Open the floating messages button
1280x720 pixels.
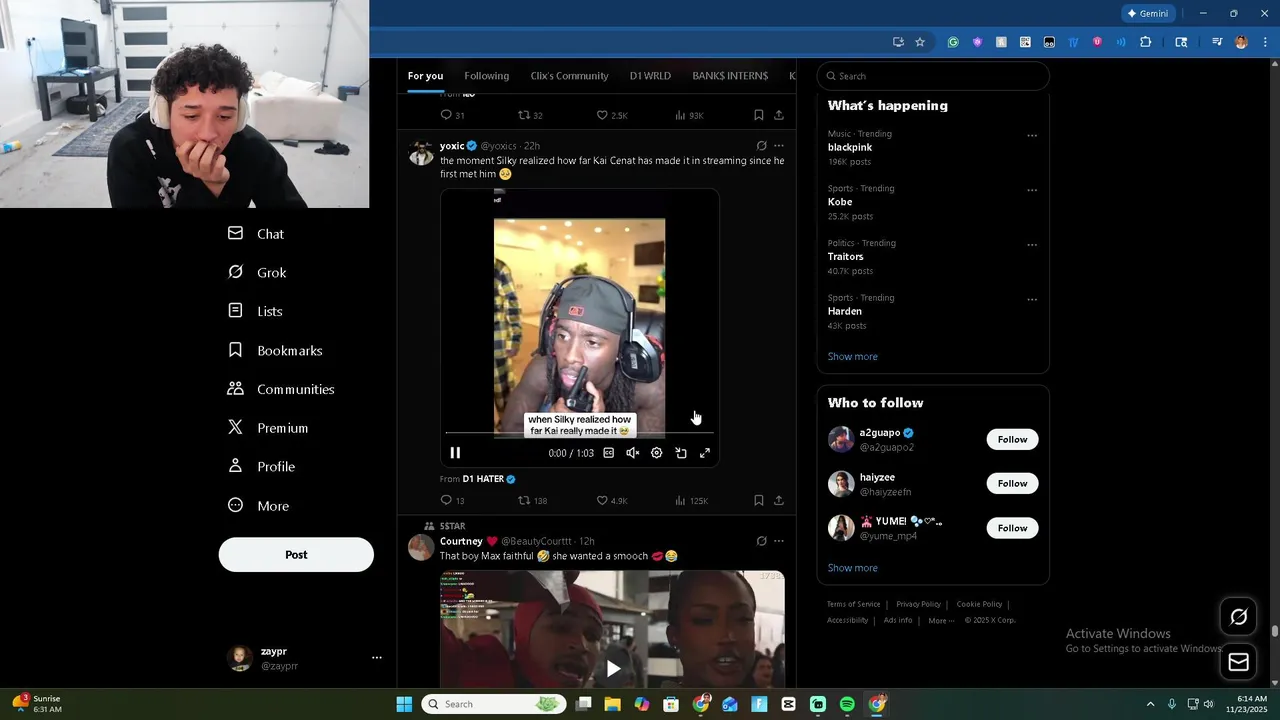[x=1238, y=662]
